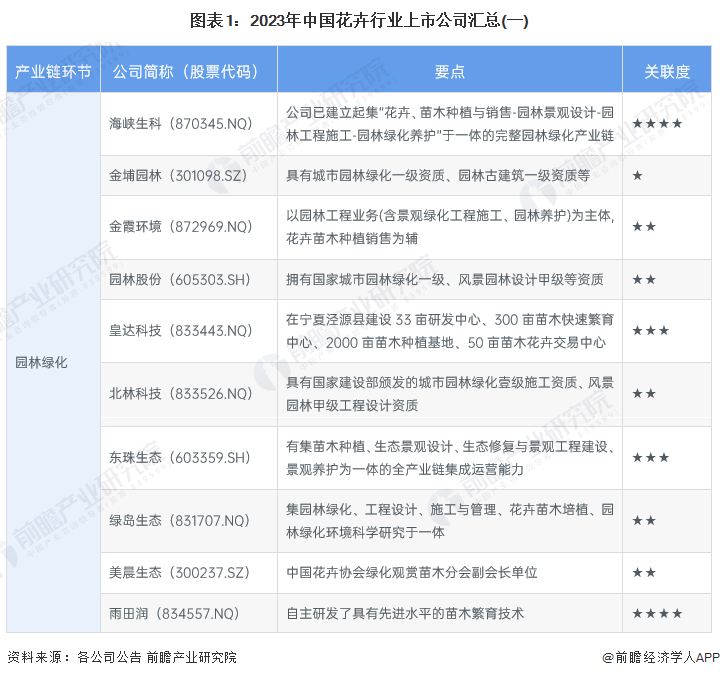Click the text '拥有国家城市园林绿化一级、风景园林设计甲级等资质'
Viewport: 720px width, 678px height.
444,280
